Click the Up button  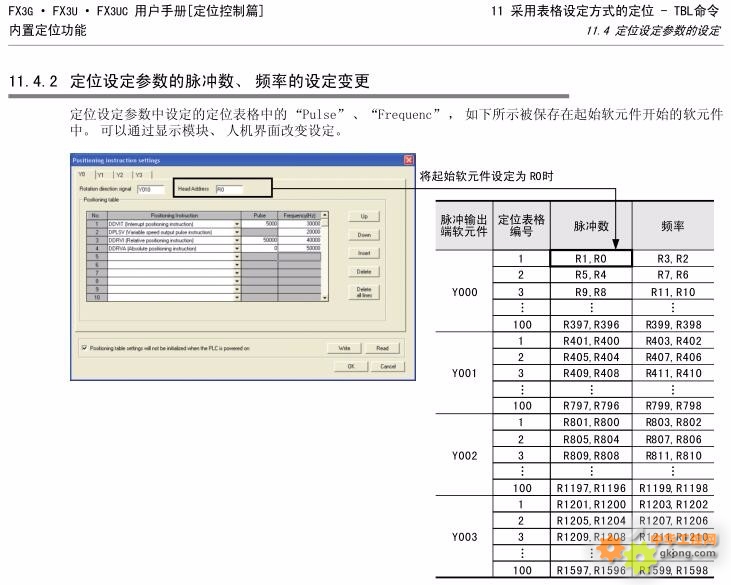point(364,217)
